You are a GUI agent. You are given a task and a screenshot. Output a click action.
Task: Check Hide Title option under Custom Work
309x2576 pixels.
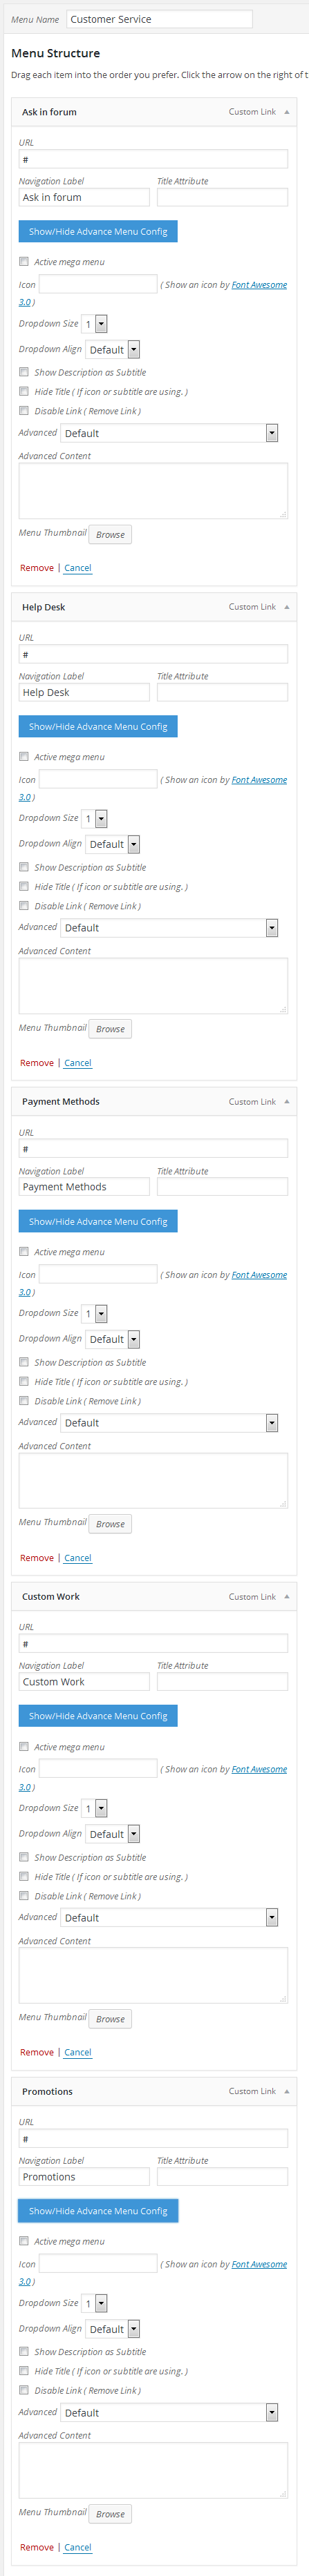coord(24,1876)
